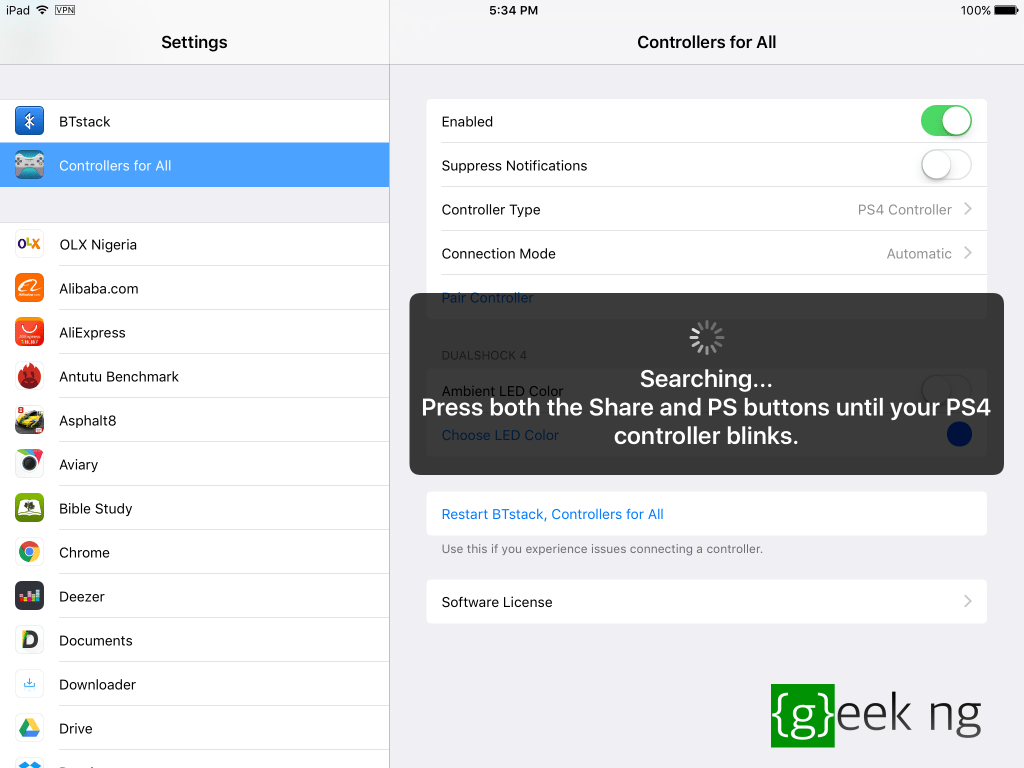Open Deezer settings row
1024x768 pixels.
coord(195,596)
